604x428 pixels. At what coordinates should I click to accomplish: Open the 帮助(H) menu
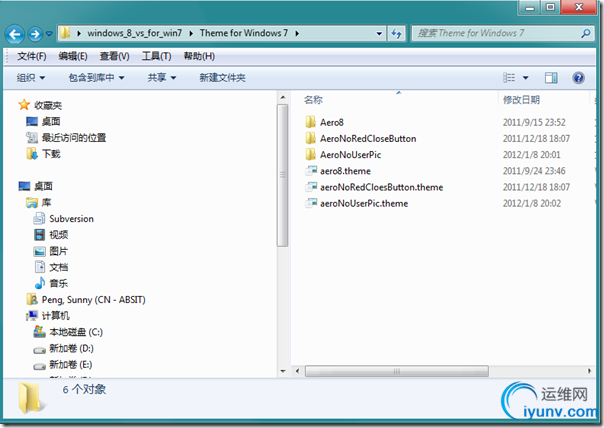[199, 56]
